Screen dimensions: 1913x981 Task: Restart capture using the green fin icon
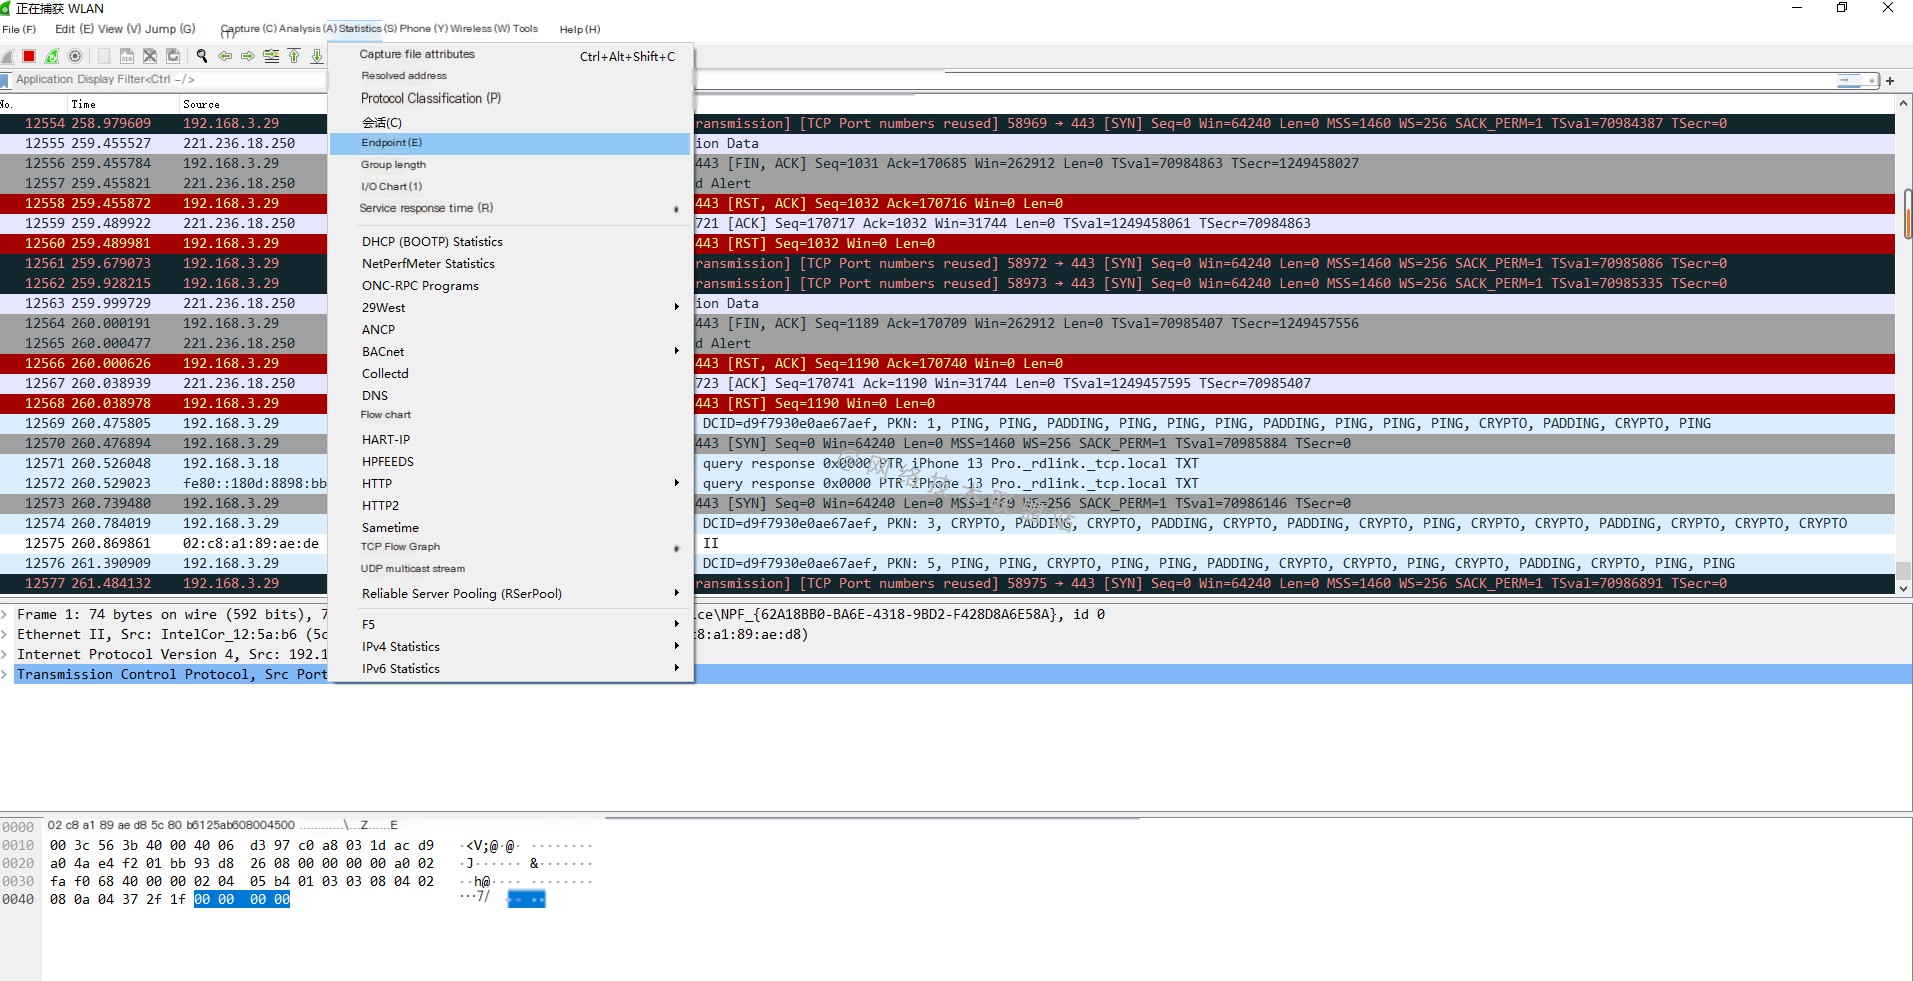[52, 56]
